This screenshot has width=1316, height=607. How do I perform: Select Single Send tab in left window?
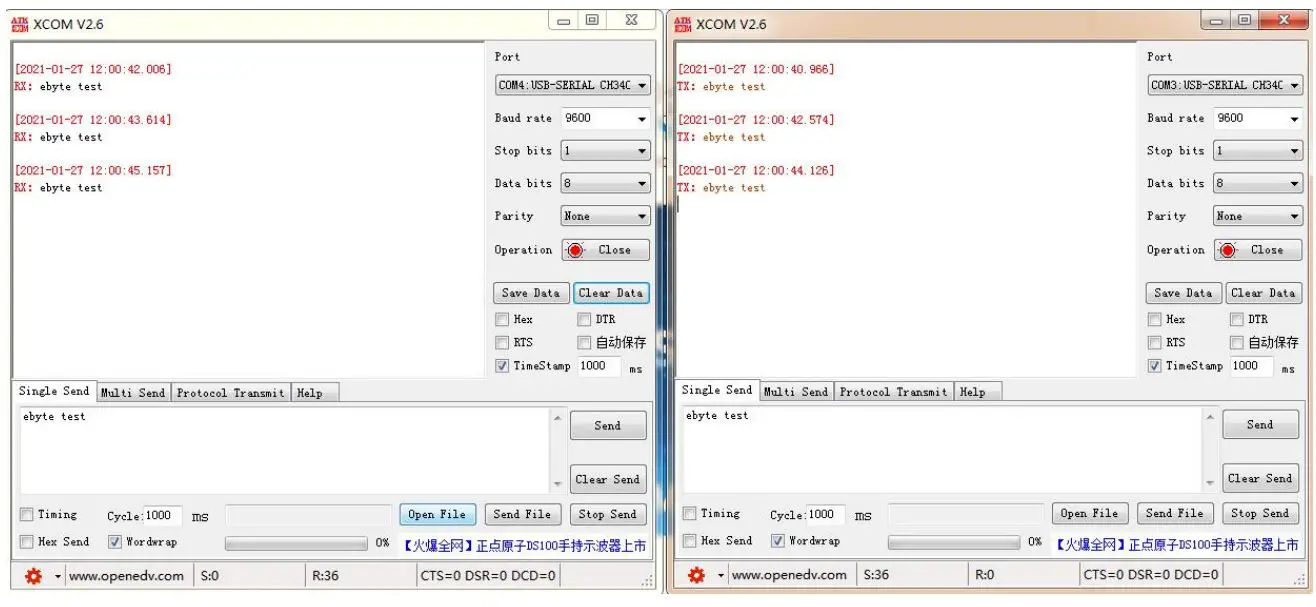coord(54,392)
